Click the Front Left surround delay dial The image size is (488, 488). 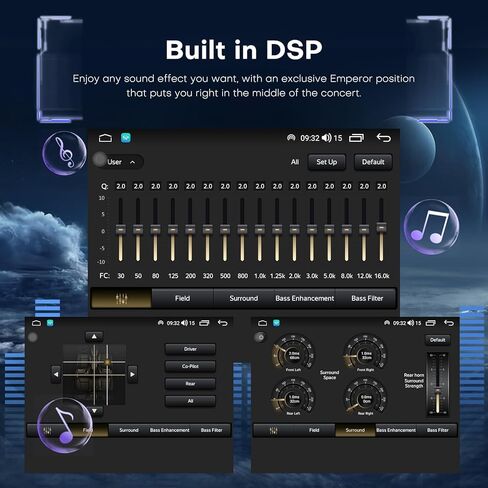(293, 353)
